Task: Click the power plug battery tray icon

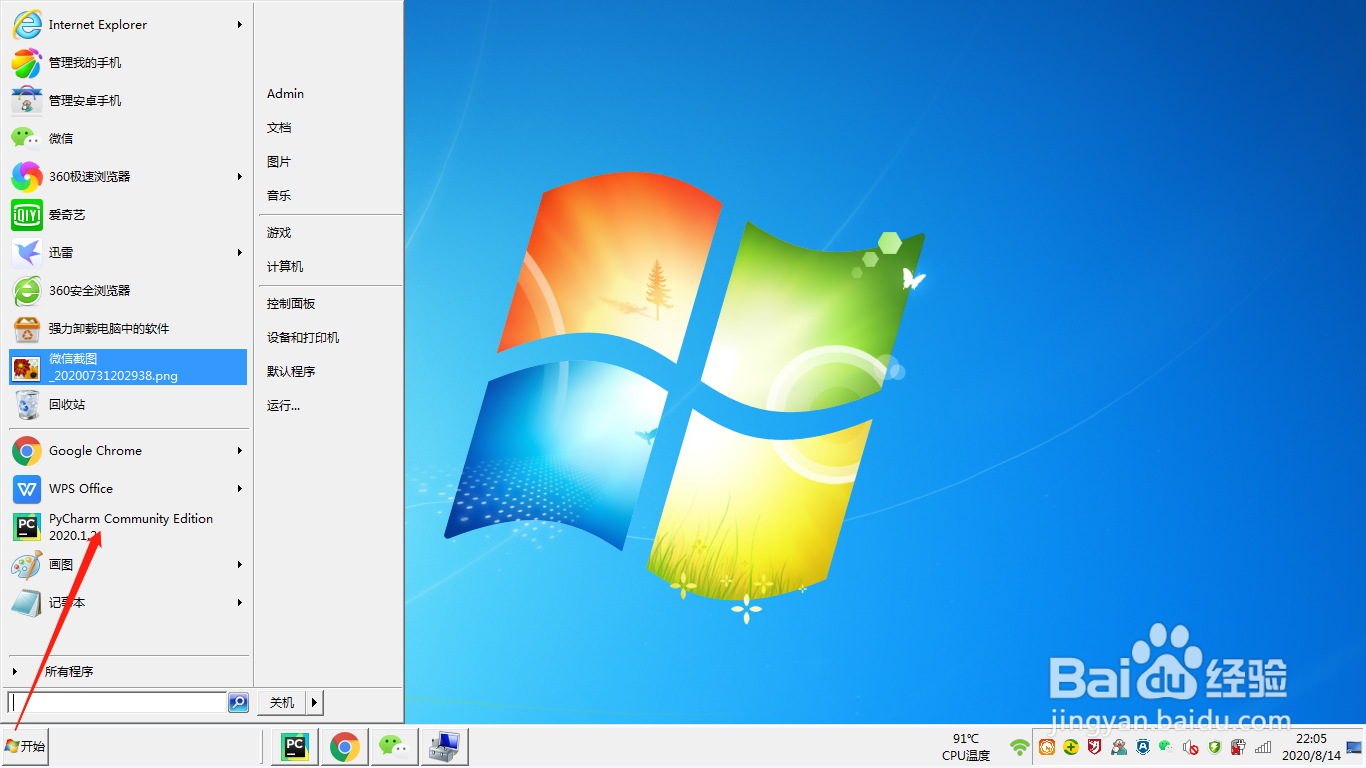Action: 1238,746
